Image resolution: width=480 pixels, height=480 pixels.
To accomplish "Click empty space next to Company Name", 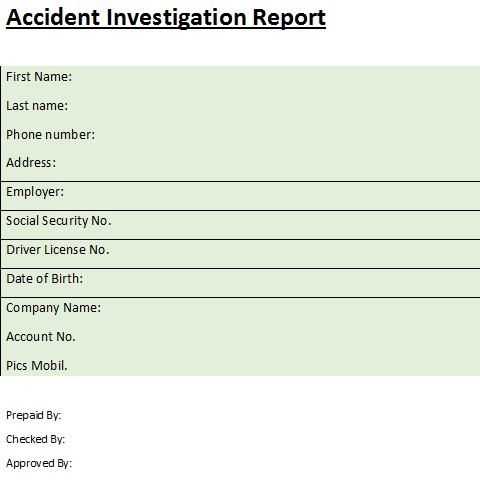I will click(x=291, y=308).
